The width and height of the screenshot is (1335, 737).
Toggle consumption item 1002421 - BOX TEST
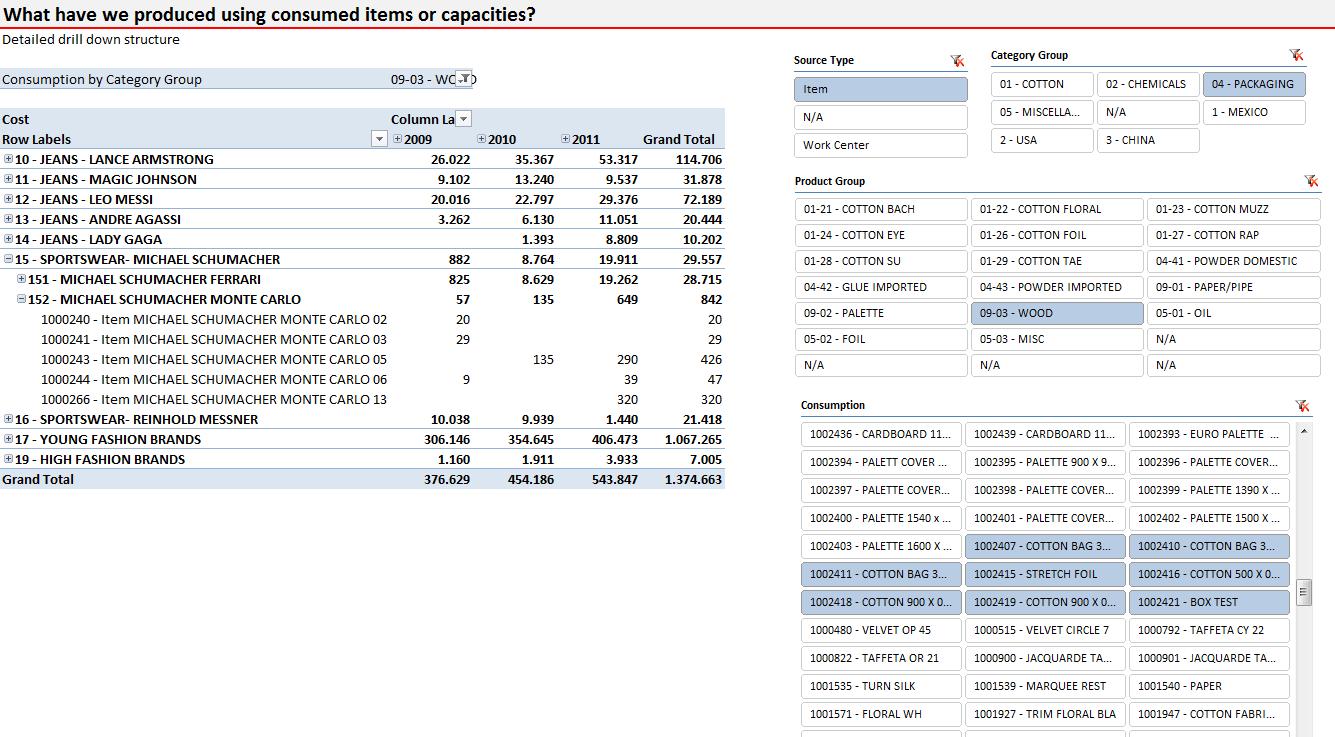[1209, 602]
